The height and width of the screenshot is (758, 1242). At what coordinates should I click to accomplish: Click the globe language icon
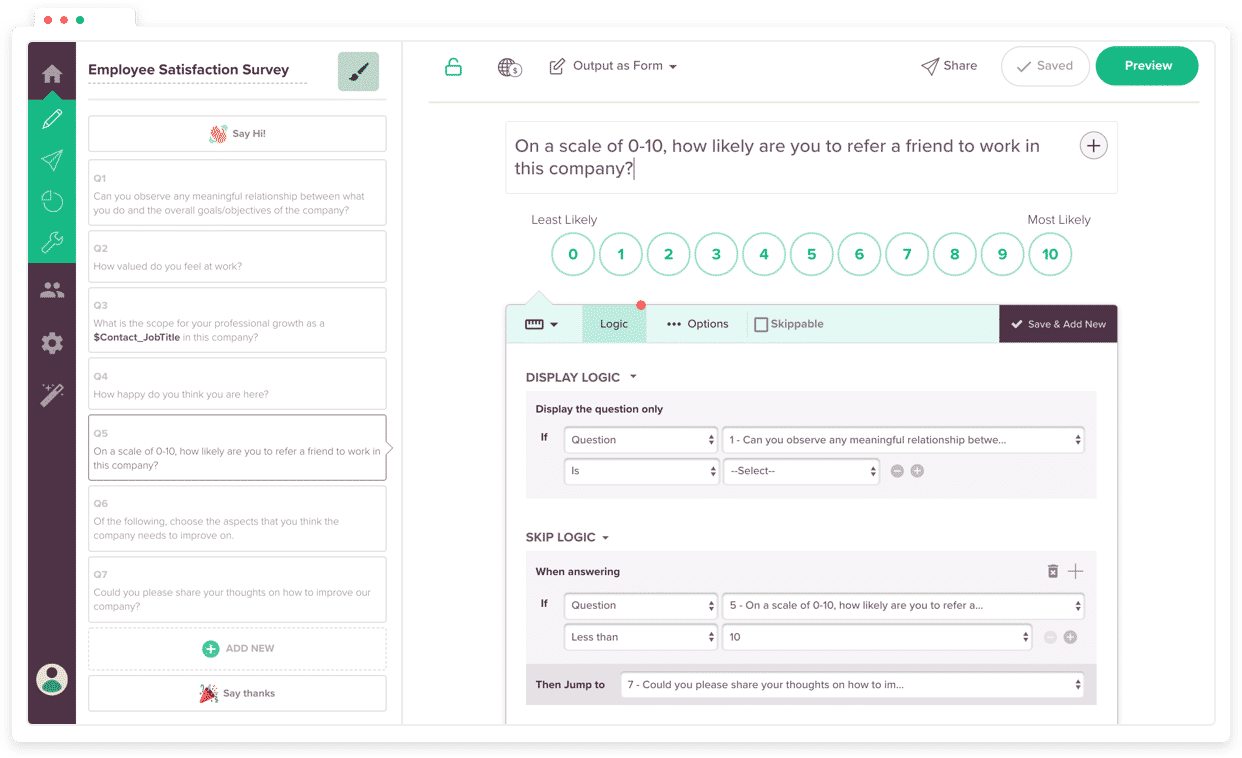pos(509,67)
